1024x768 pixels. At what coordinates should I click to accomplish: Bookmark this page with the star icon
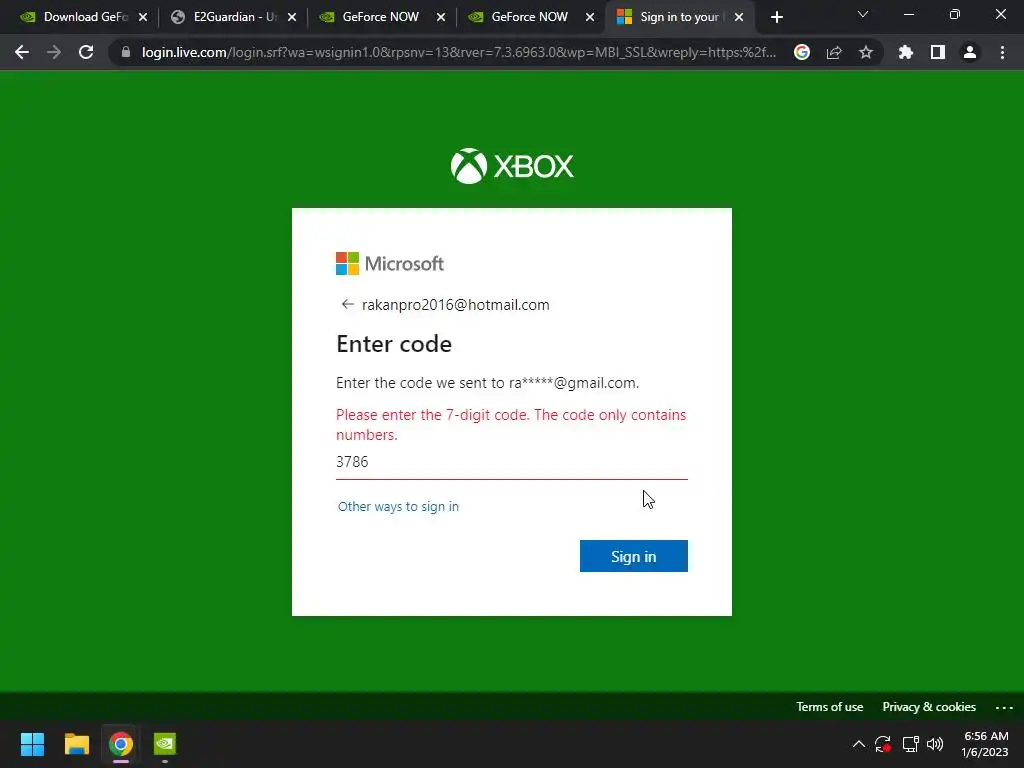coord(866,52)
